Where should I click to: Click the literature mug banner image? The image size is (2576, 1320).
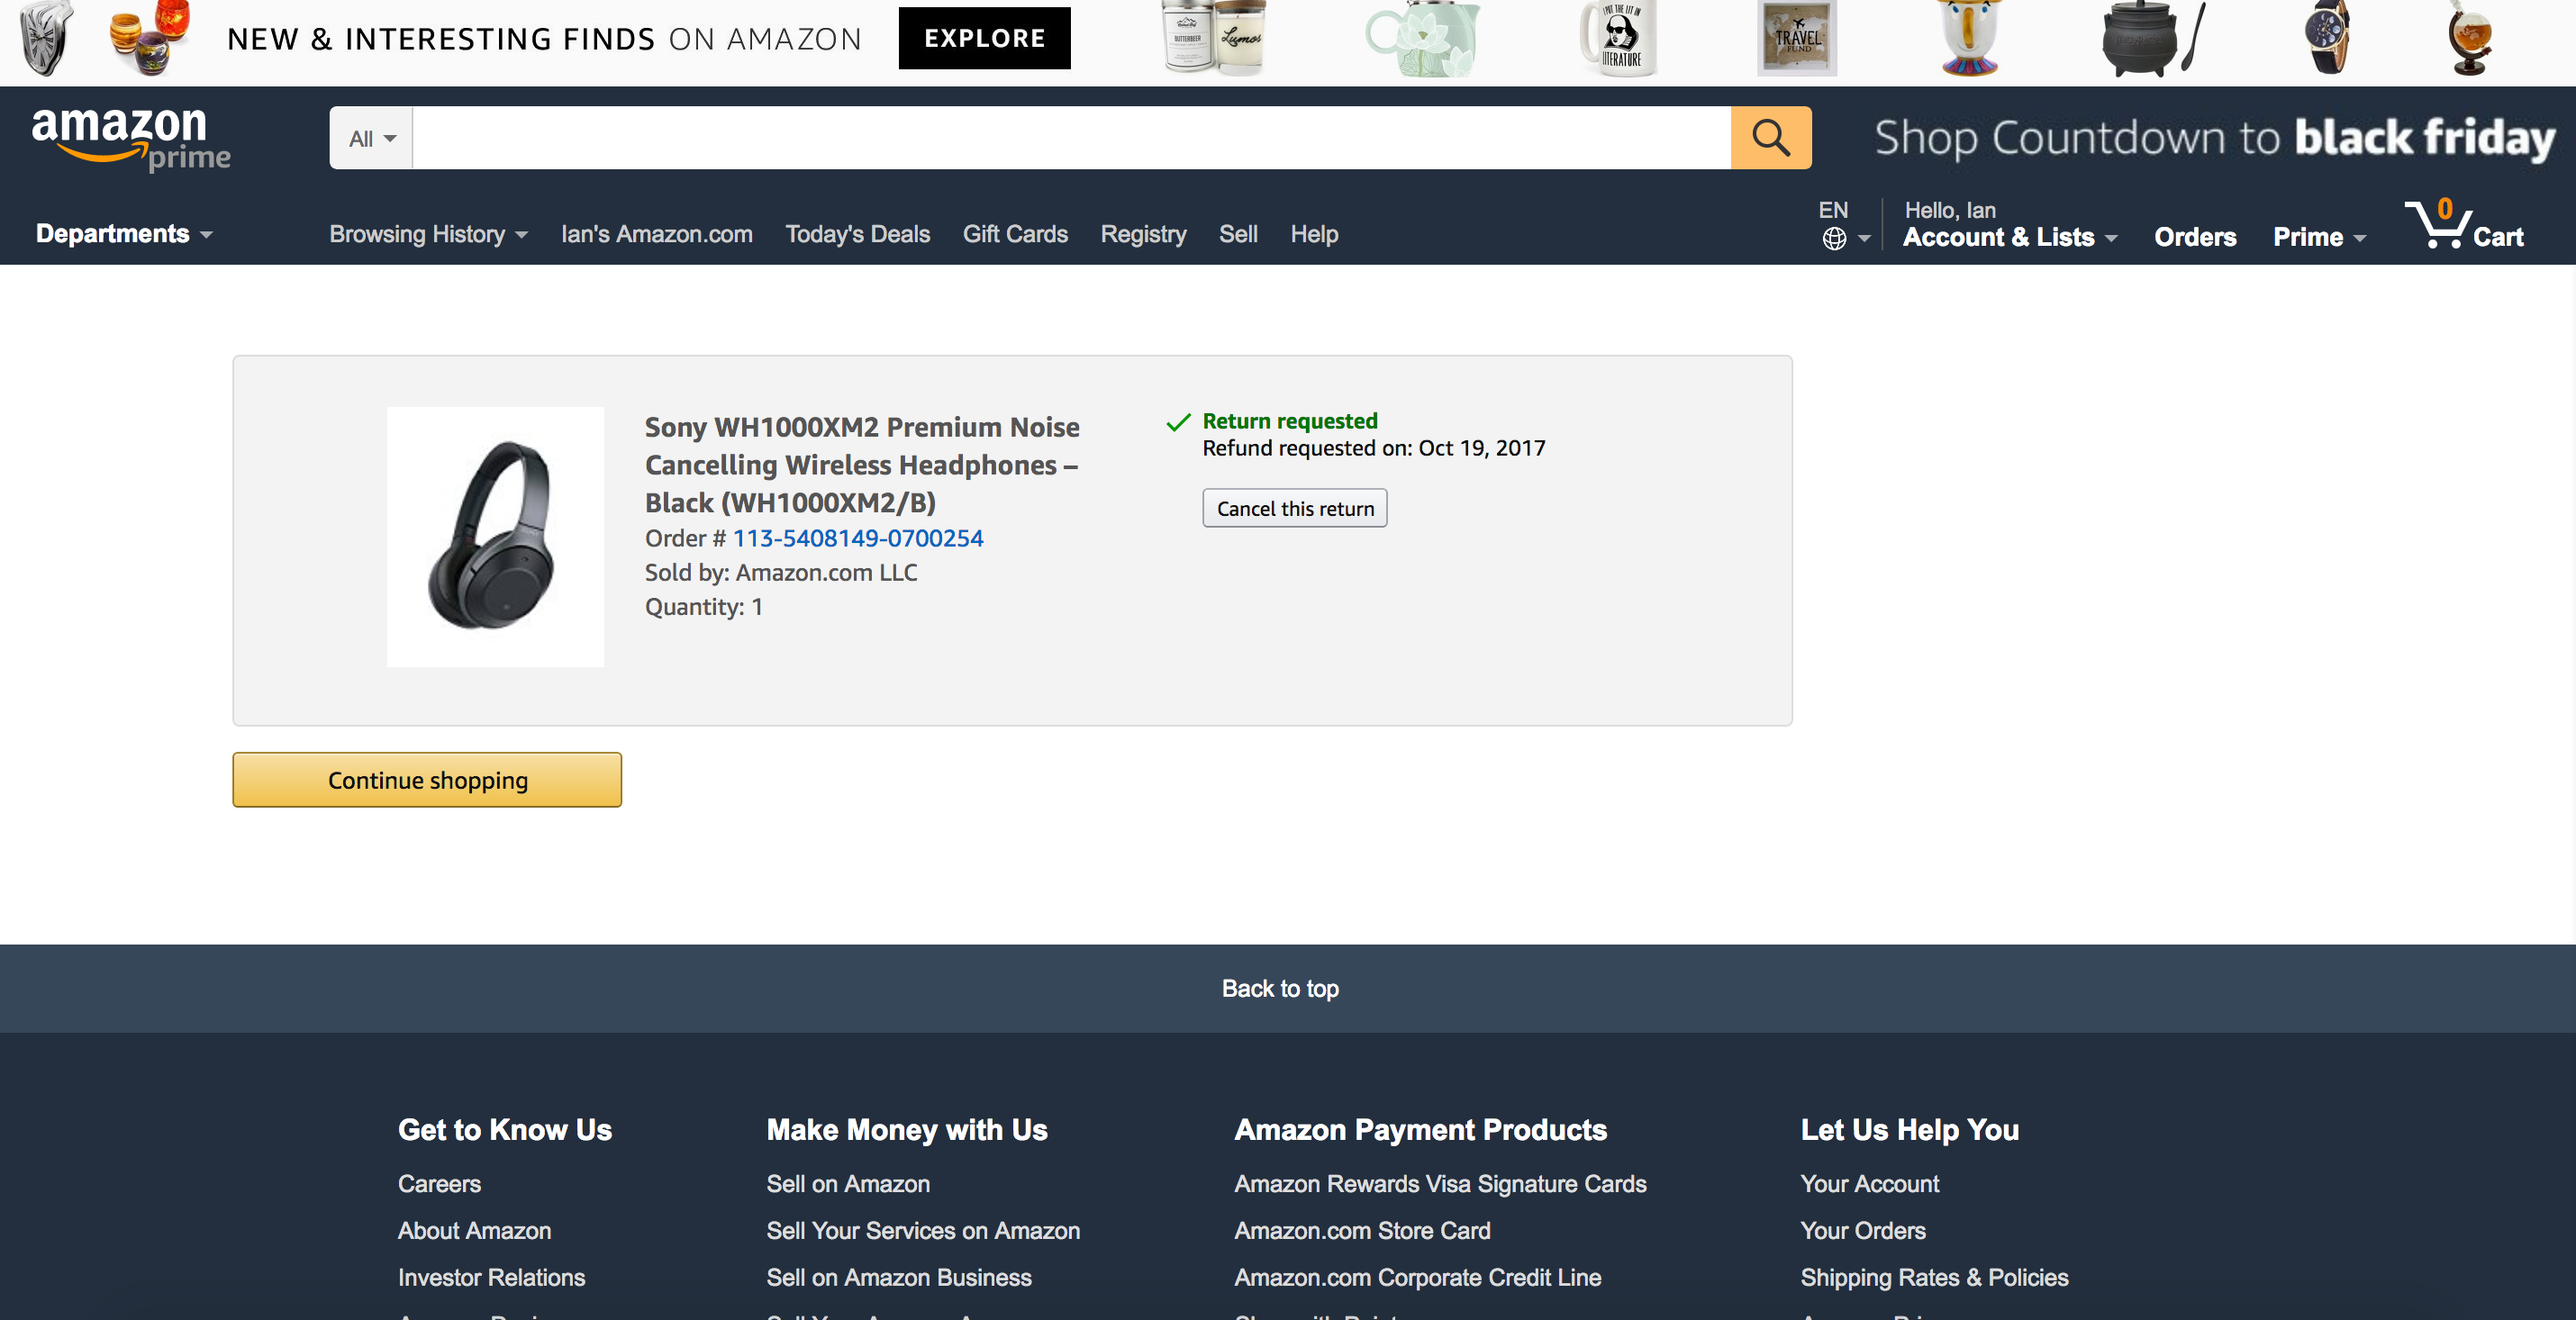[x=1620, y=38]
